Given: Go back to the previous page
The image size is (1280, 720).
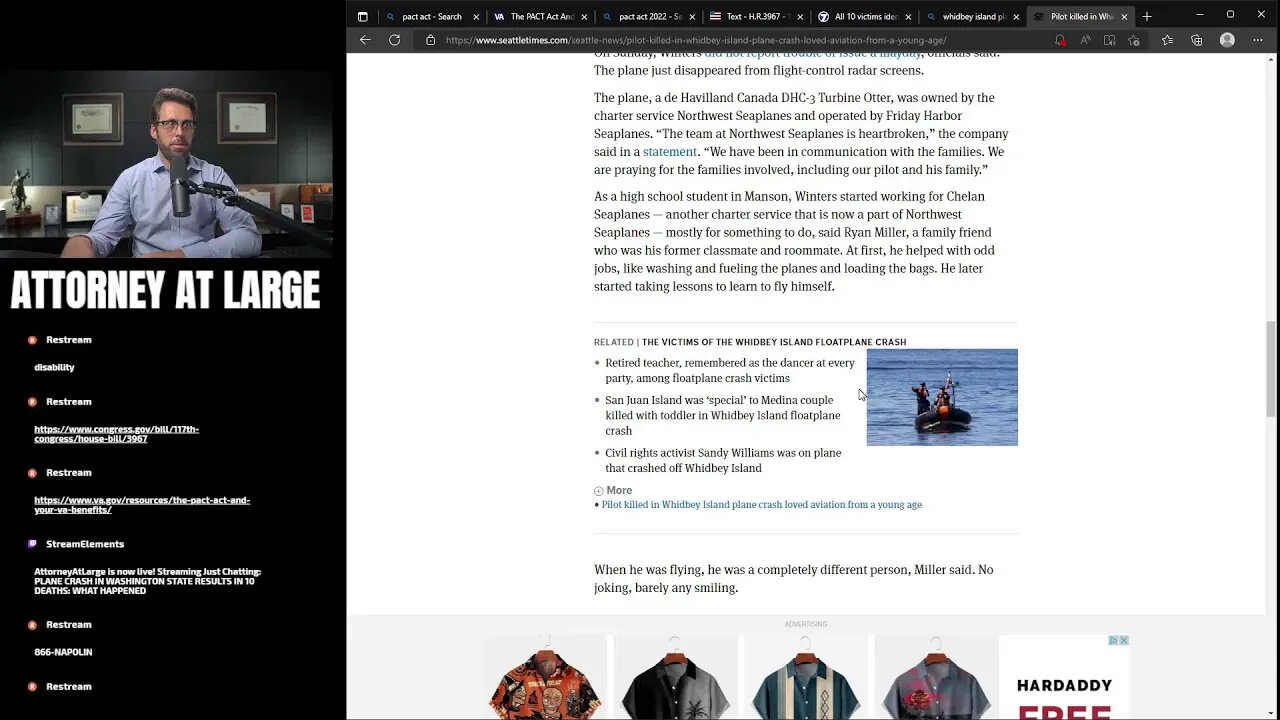Looking at the screenshot, I should pyautogui.click(x=365, y=40).
